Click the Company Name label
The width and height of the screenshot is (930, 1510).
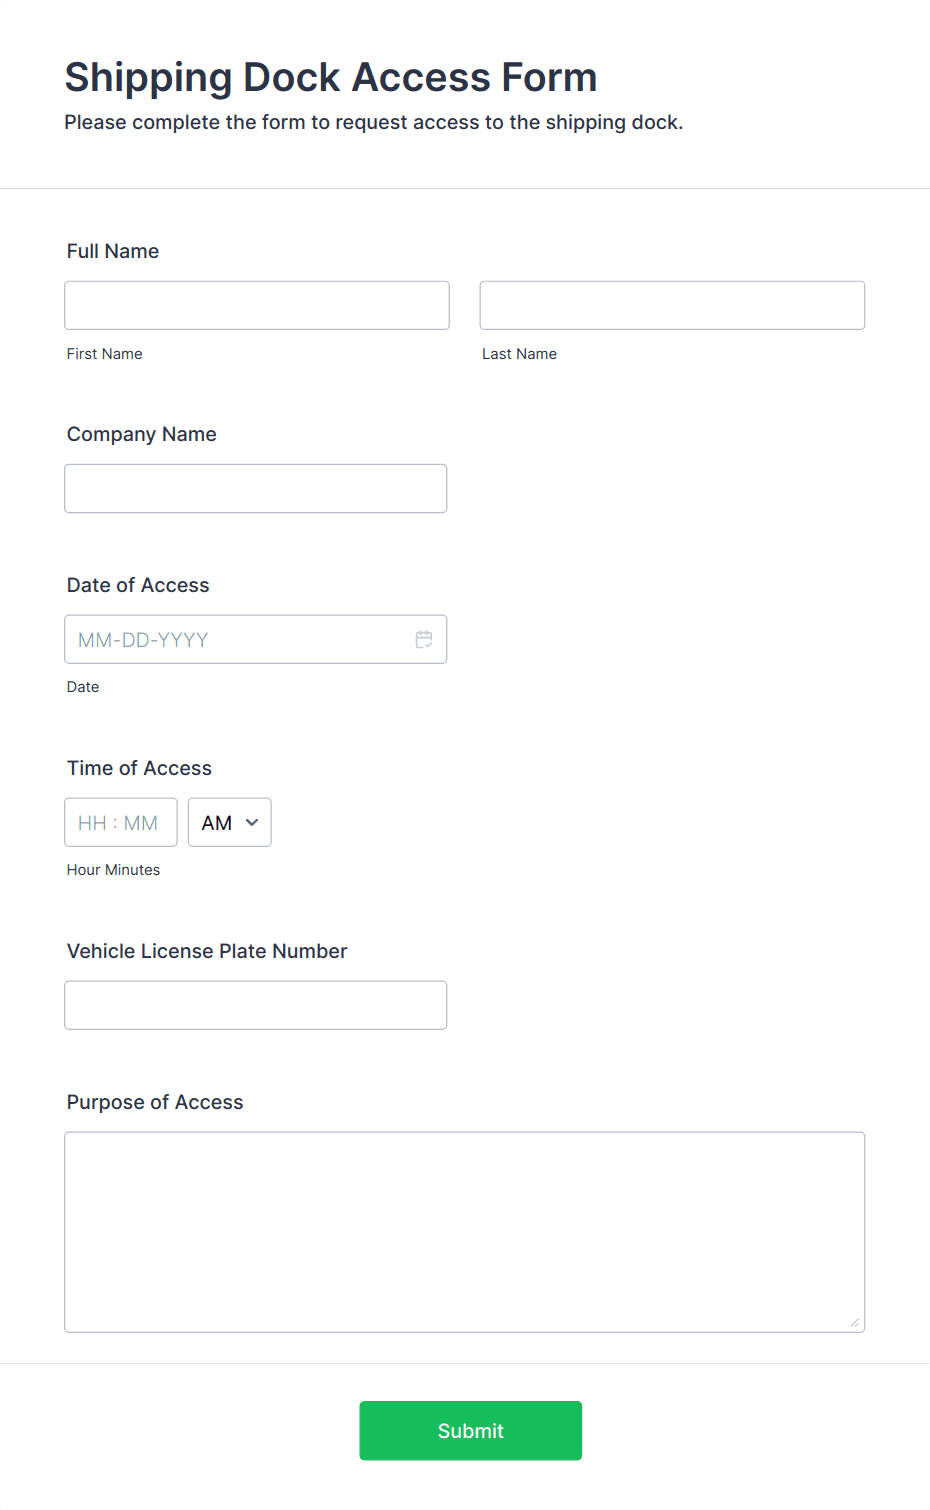142,434
